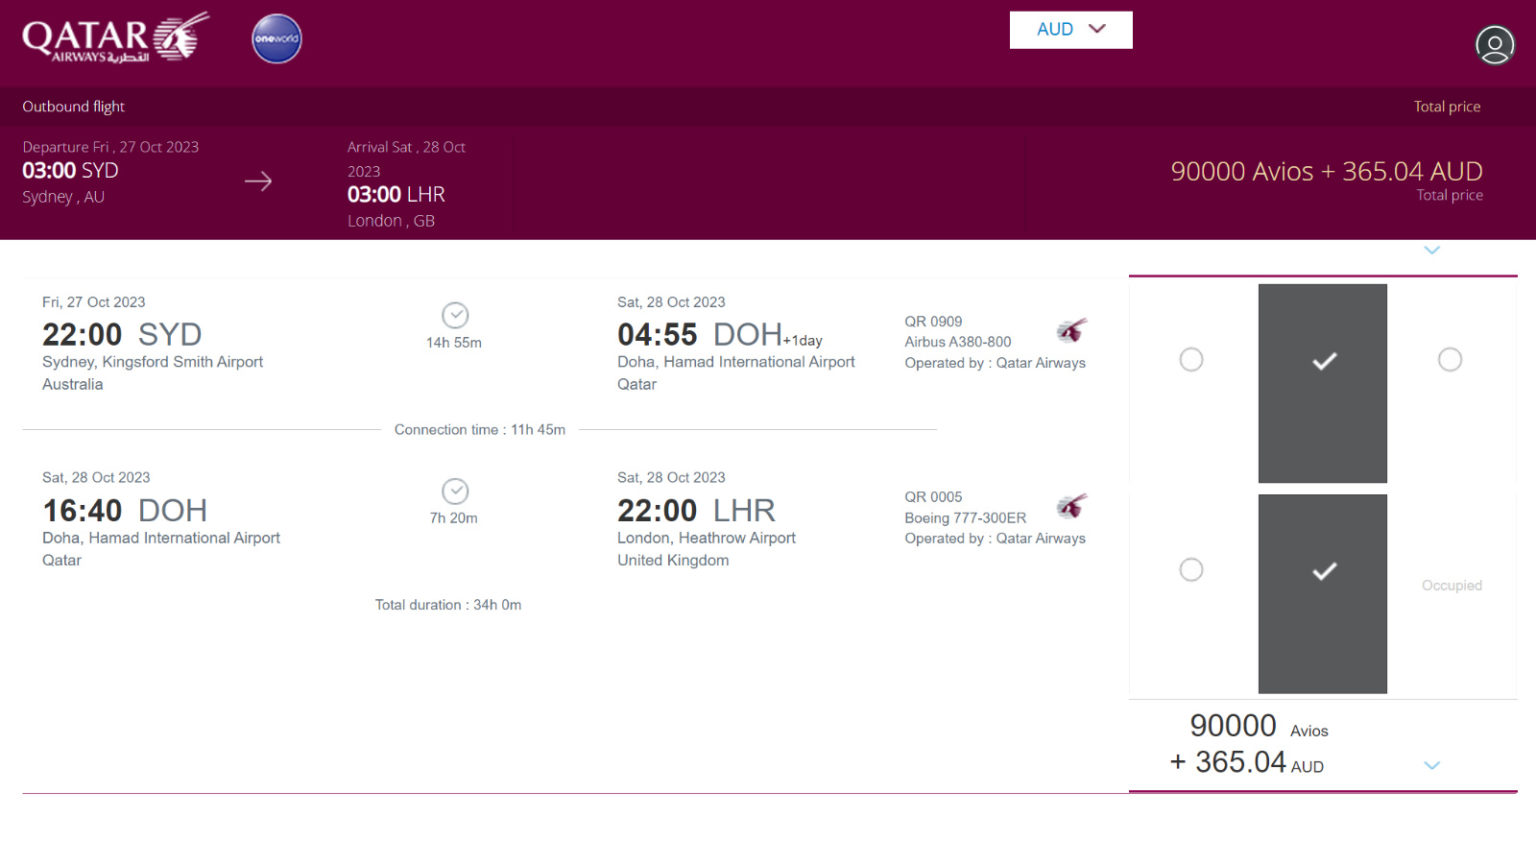Expand the flight summary chevron below total price
The height and width of the screenshot is (864, 1536).
[1431, 250]
